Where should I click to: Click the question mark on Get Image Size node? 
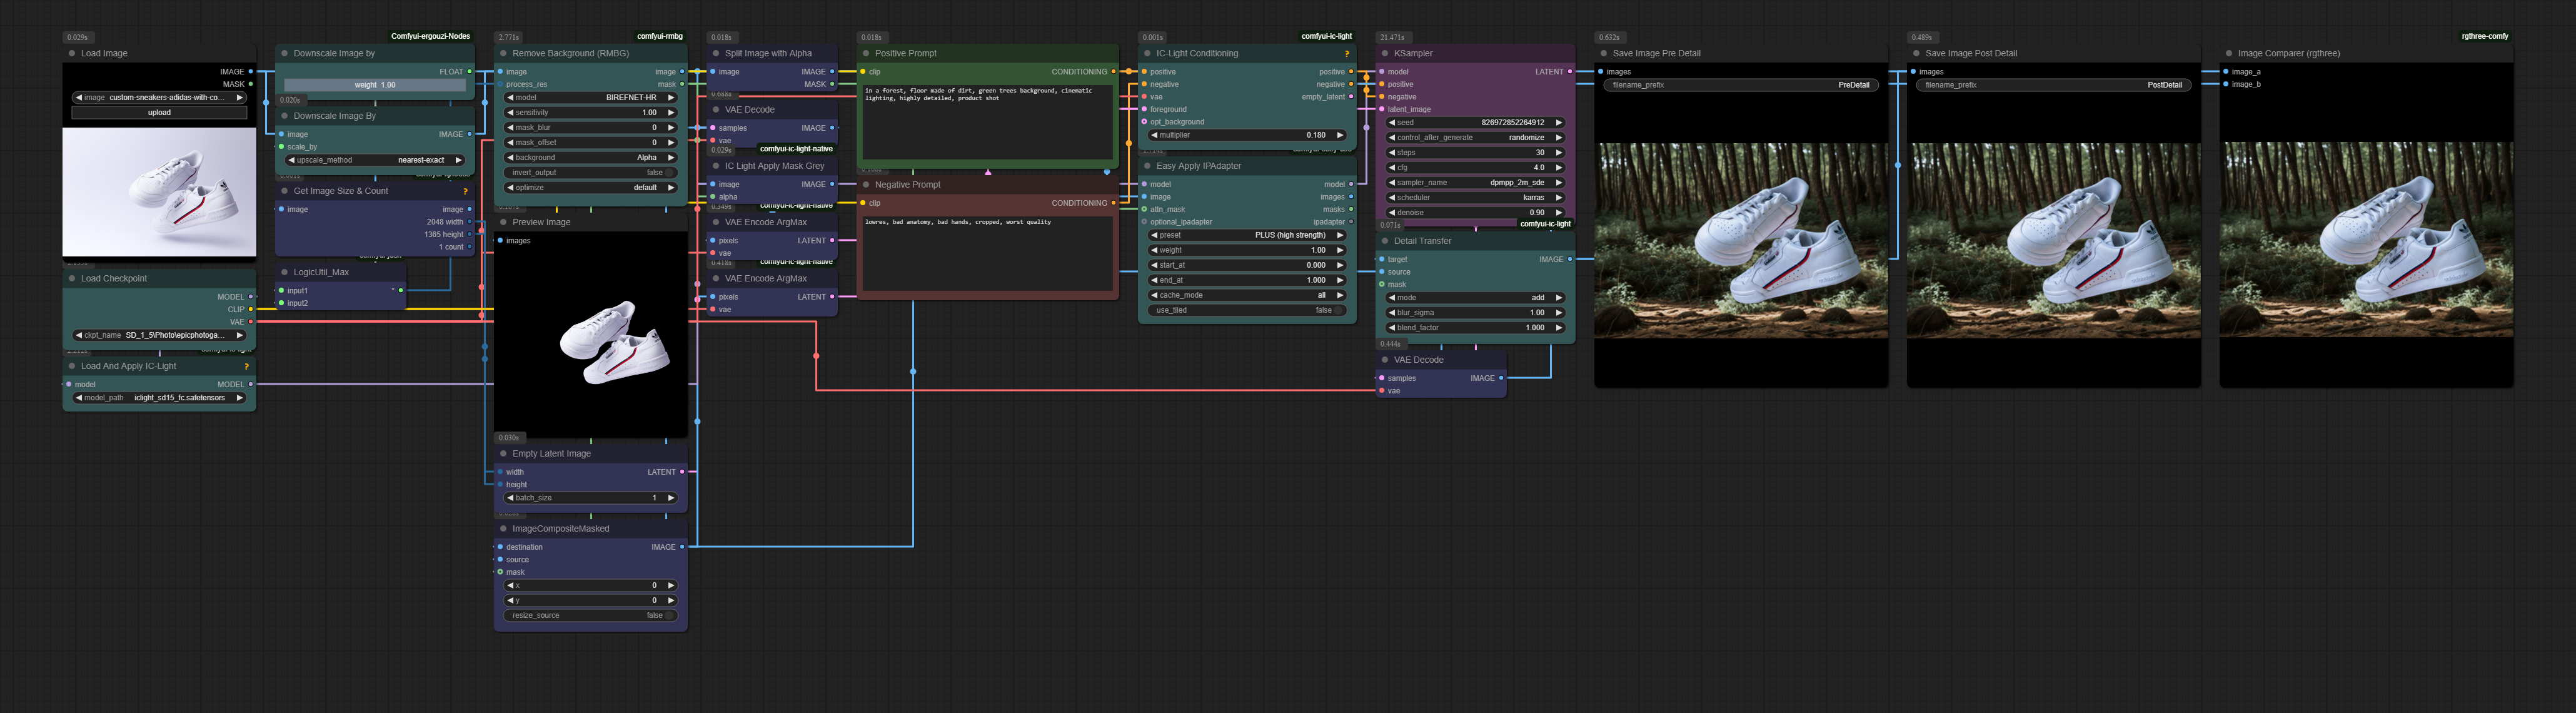pyautogui.click(x=465, y=191)
